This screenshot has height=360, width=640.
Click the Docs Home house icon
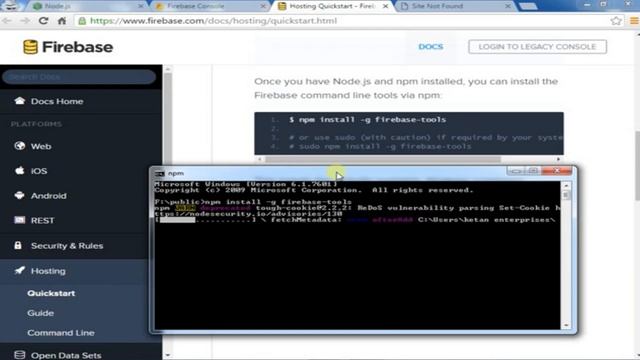tap(19, 101)
